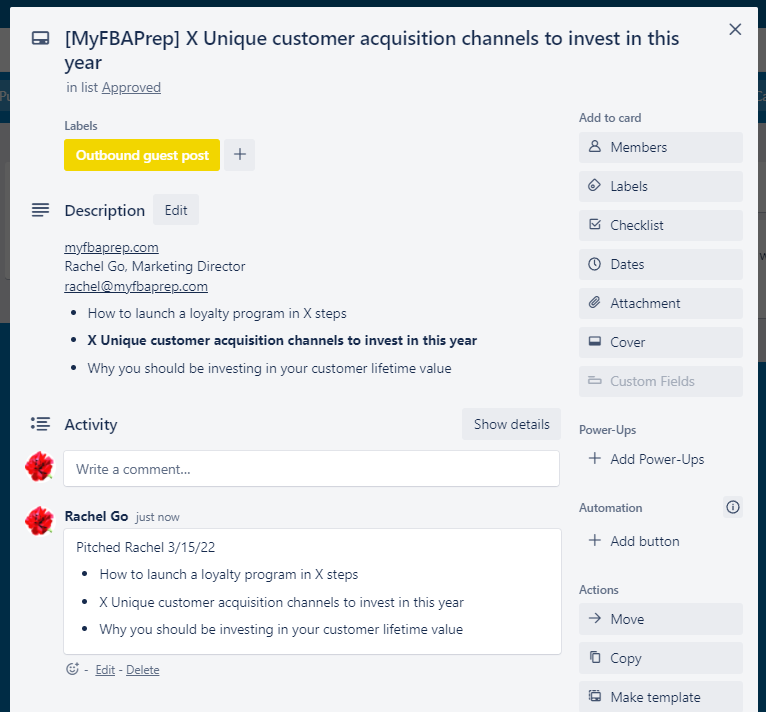766x712 pixels.
Task: Close the card dialog with the X
Action: pyautogui.click(x=735, y=29)
